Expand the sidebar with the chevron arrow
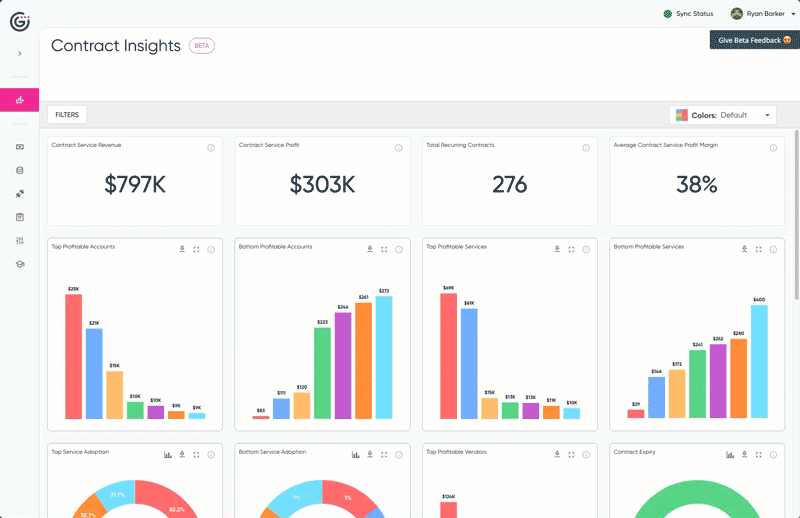Screen dimensions: 800x518 click(20, 54)
